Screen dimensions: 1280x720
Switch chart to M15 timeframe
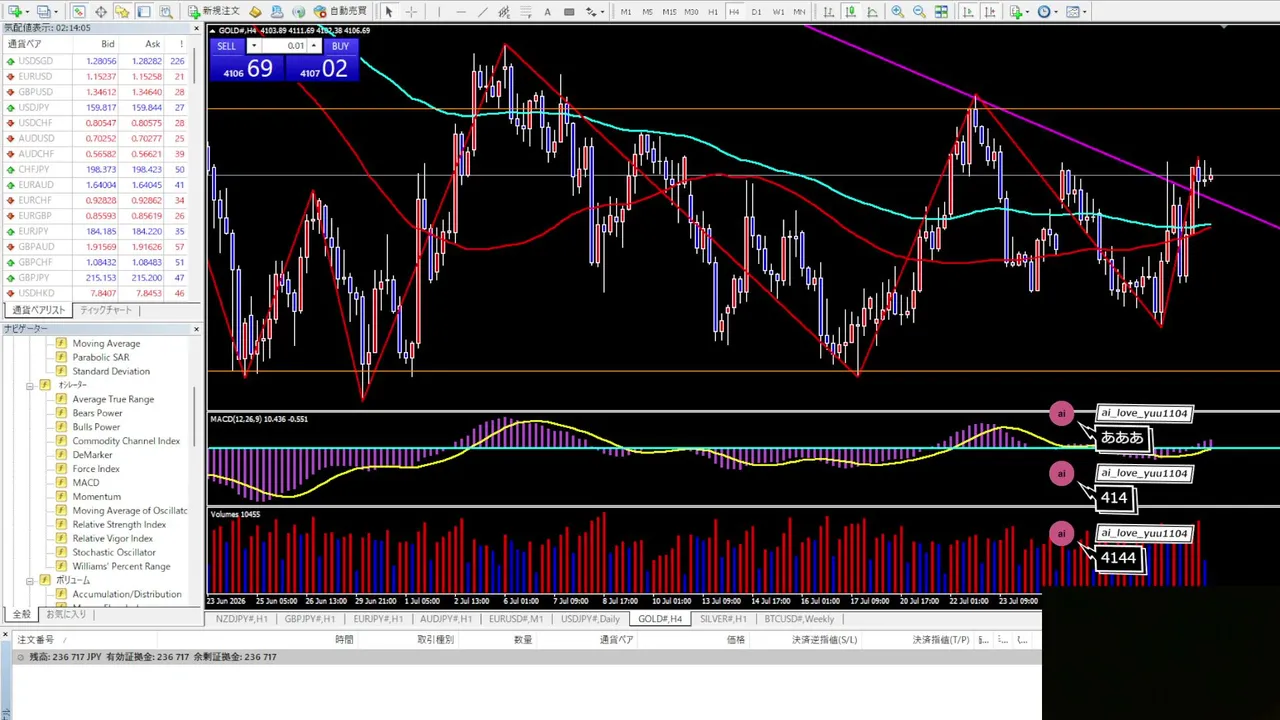click(669, 12)
